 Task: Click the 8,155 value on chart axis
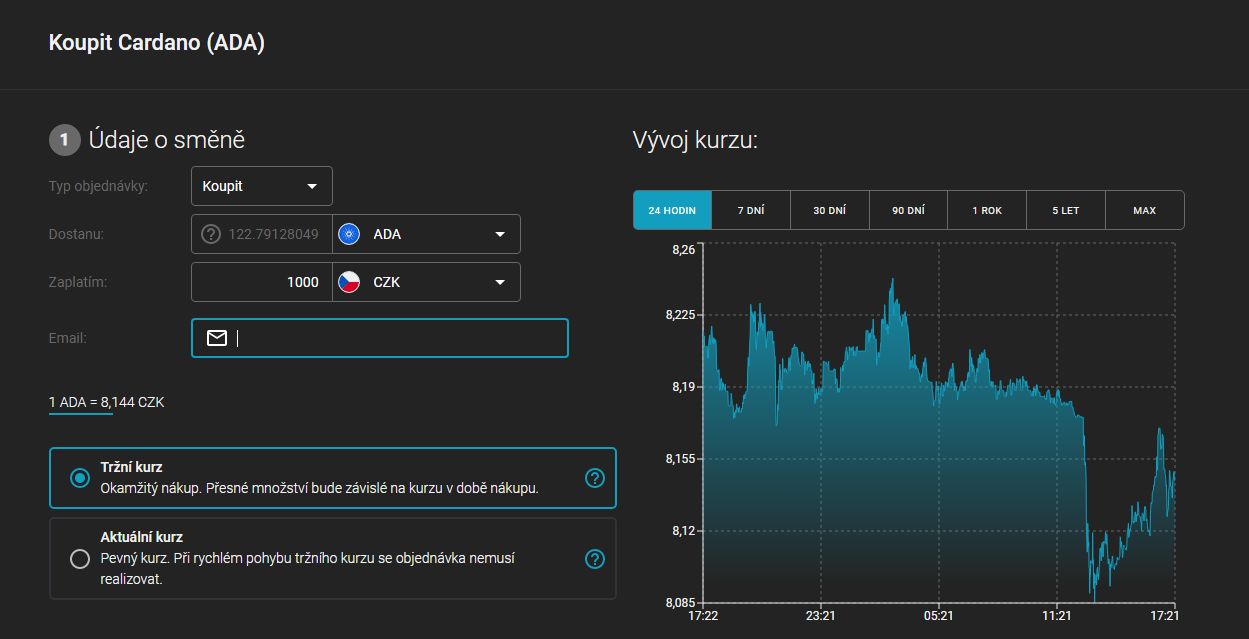(680, 458)
